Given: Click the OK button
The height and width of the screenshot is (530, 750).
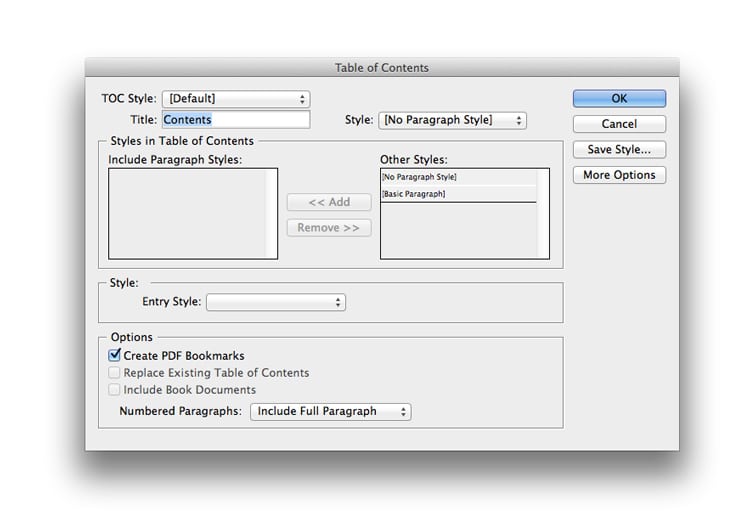Looking at the screenshot, I should (619, 99).
